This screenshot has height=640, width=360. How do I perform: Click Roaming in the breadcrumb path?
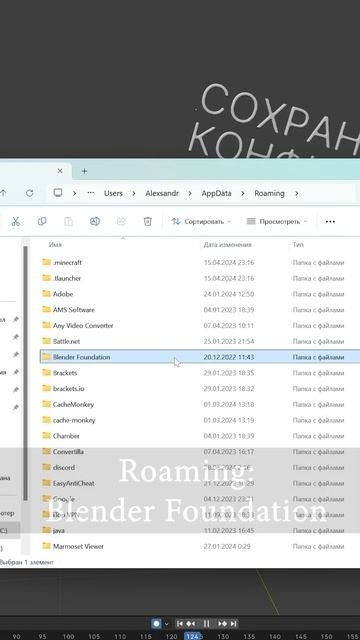pyautogui.click(x=269, y=193)
